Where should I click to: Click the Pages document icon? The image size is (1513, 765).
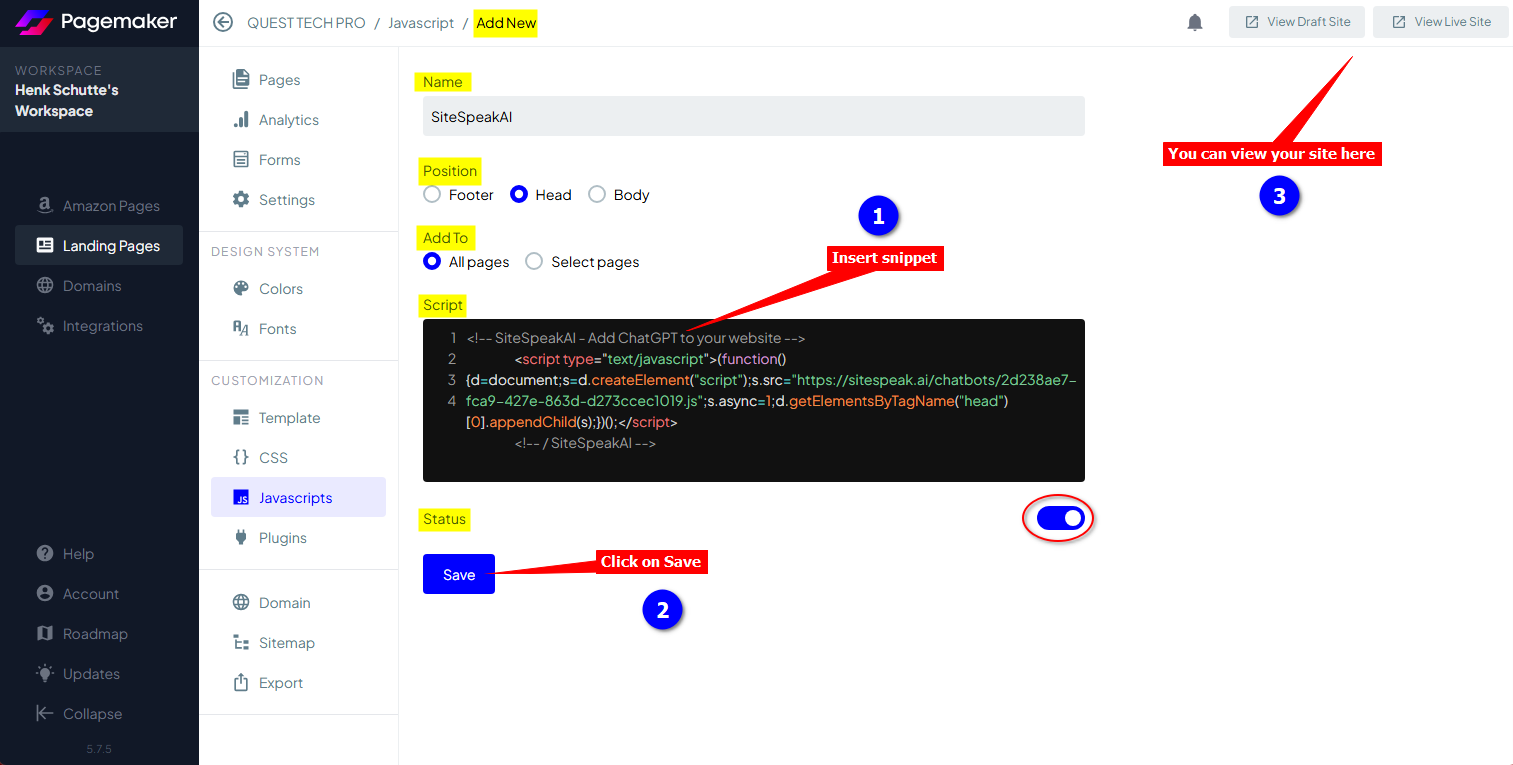pos(241,79)
